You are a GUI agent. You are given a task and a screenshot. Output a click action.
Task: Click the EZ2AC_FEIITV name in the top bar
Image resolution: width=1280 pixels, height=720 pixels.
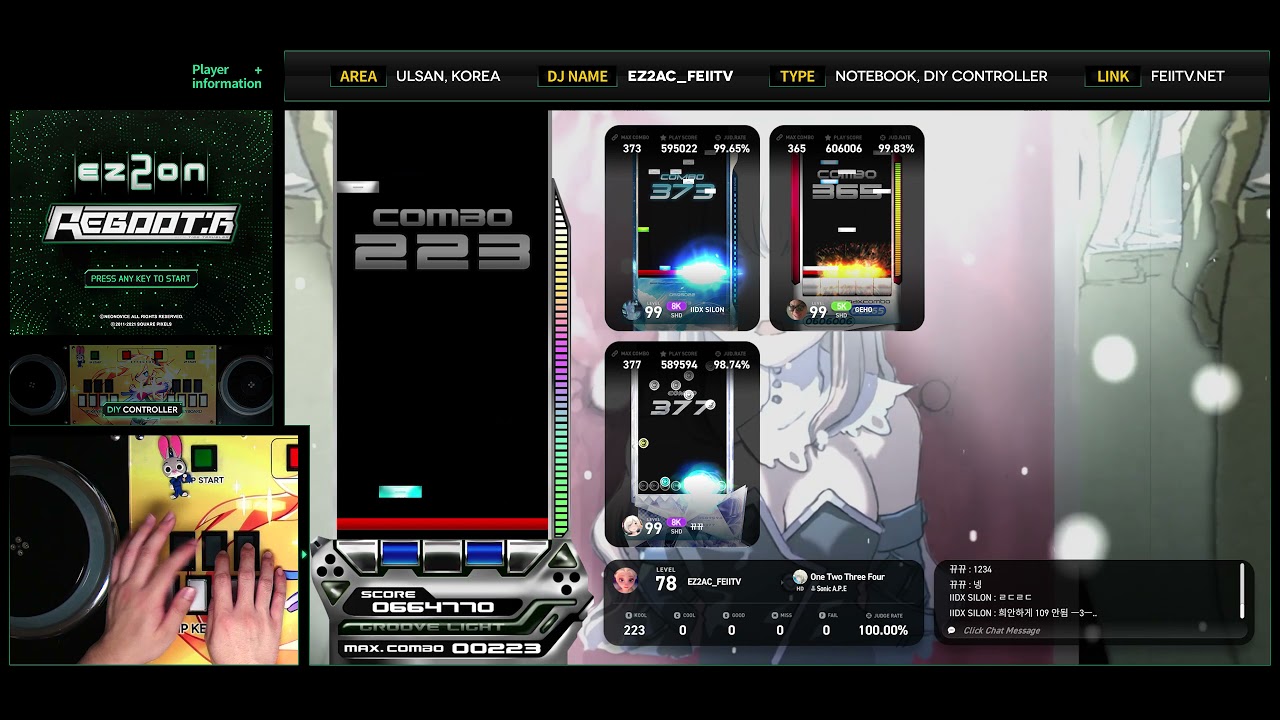[x=680, y=76]
